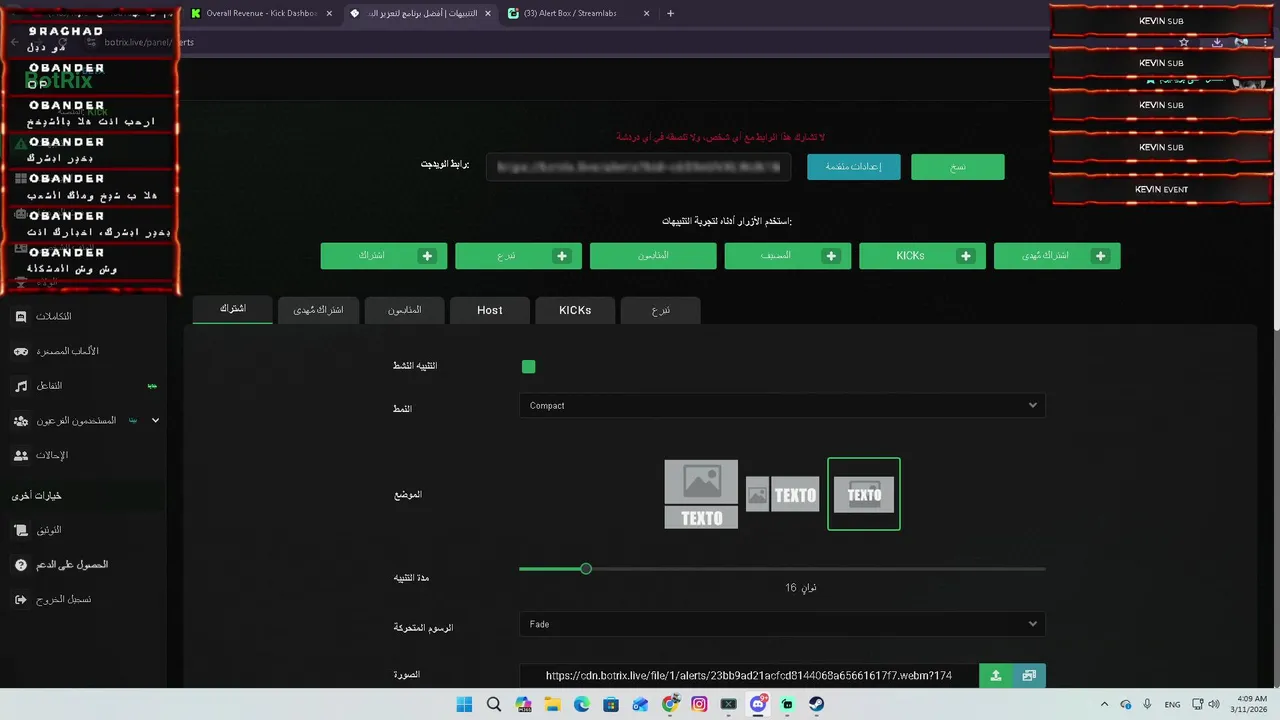The height and width of the screenshot is (720, 1280).
Task: Click plus icon on KICKs test button
Action: [x=966, y=256]
